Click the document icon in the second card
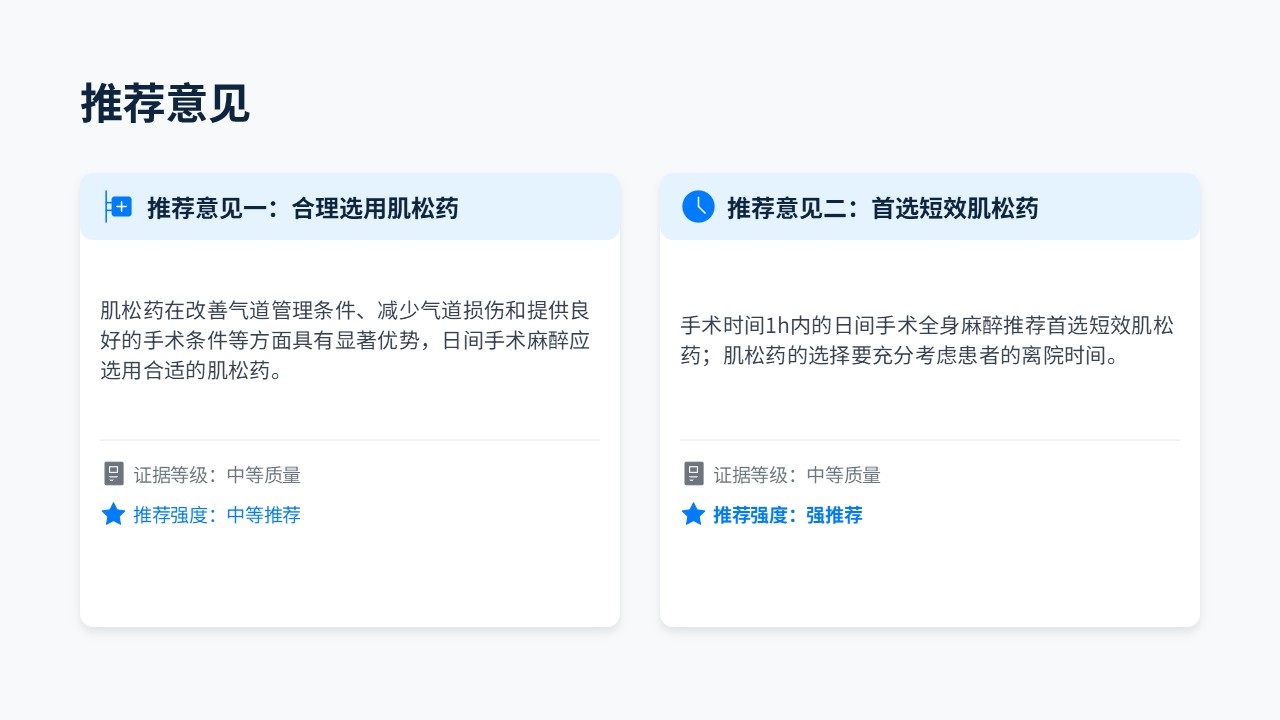This screenshot has width=1280, height=720. [x=694, y=474]
